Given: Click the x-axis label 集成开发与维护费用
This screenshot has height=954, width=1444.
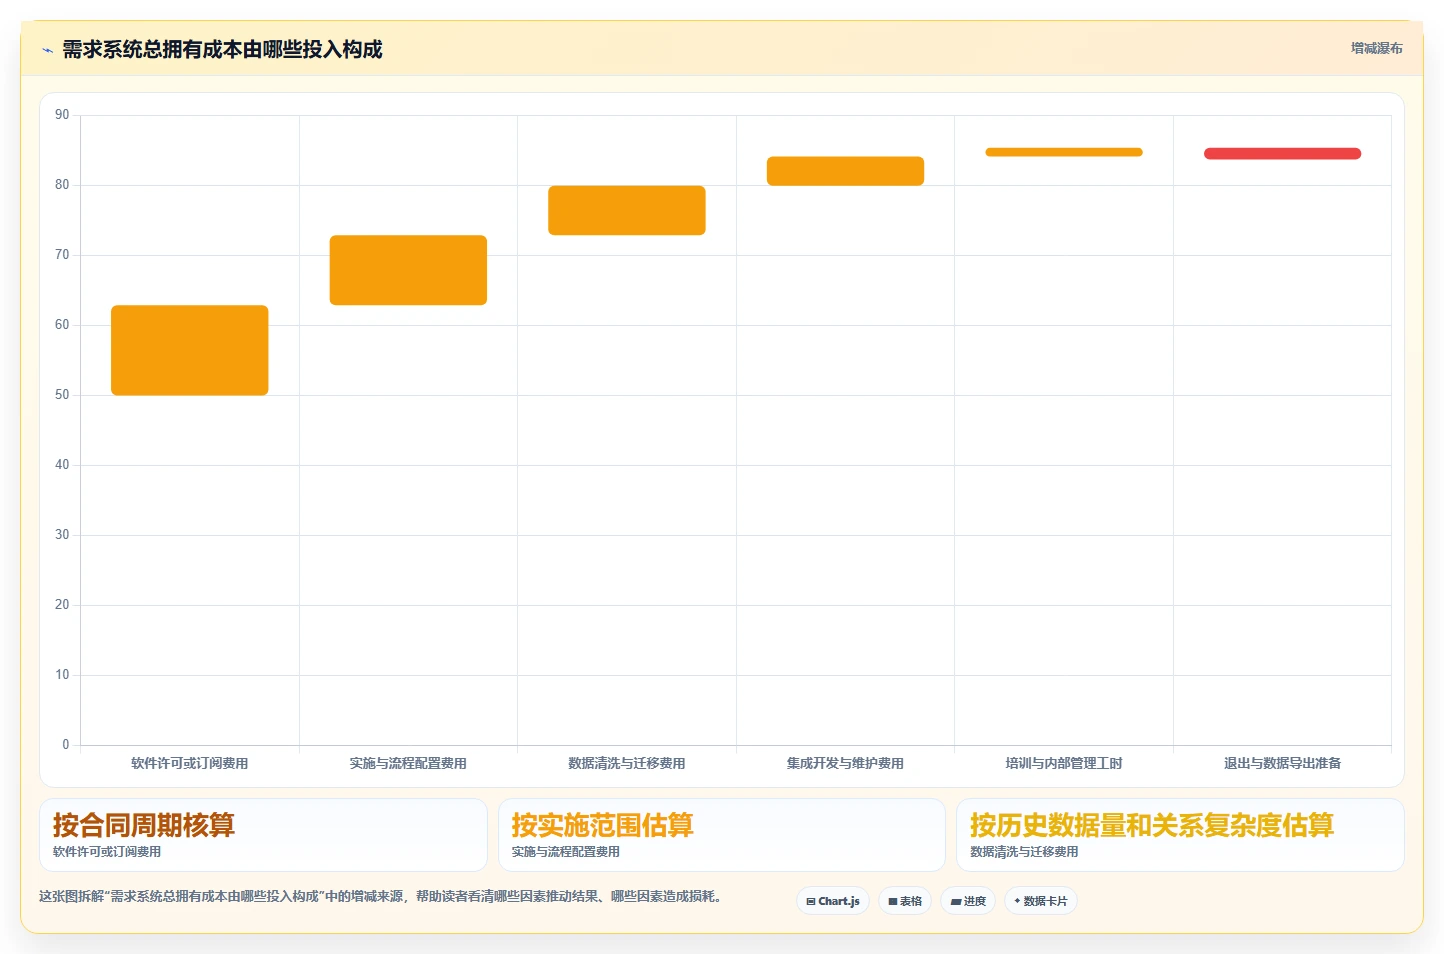Looking at the screenshot, I should 845,763.
